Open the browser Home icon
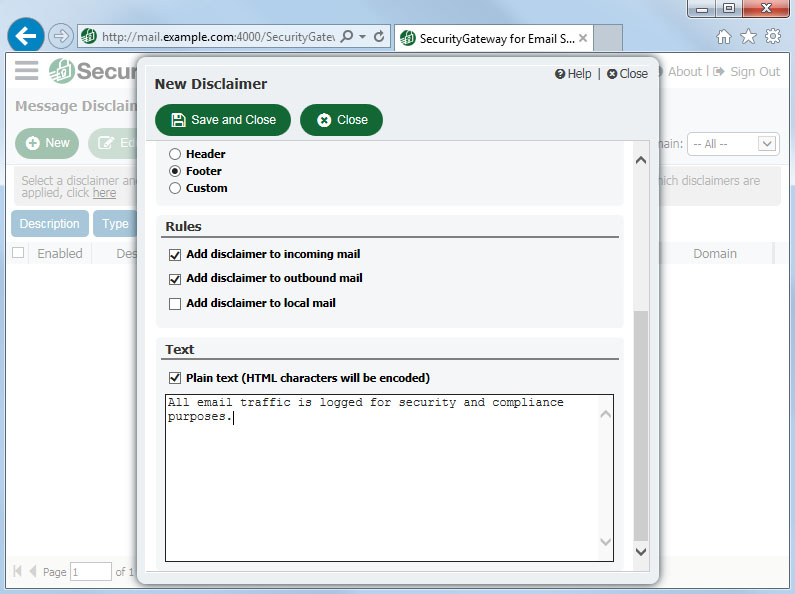The width and height of the screenshot is (795, 594). click(724, 36)
